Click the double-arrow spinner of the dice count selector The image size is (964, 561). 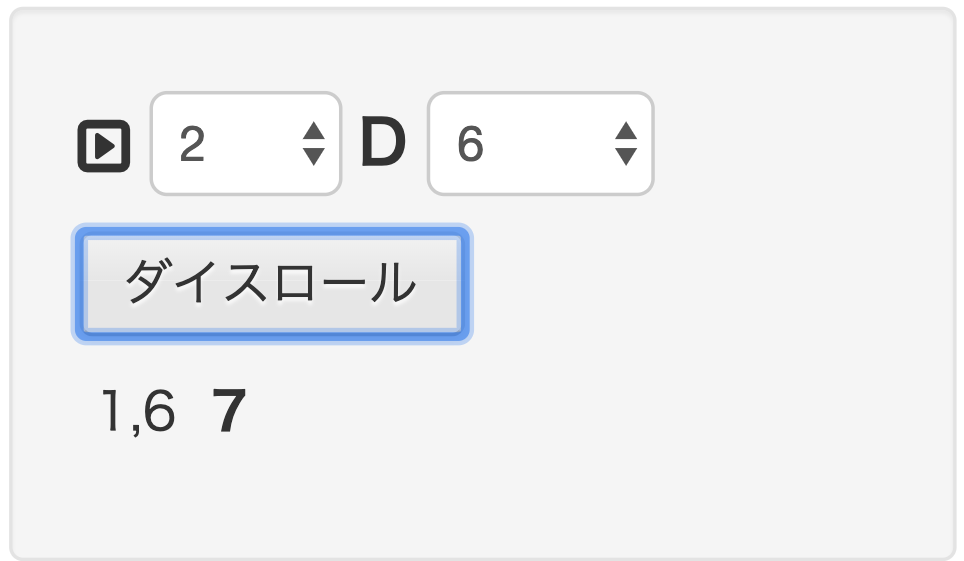coord(313,144)
